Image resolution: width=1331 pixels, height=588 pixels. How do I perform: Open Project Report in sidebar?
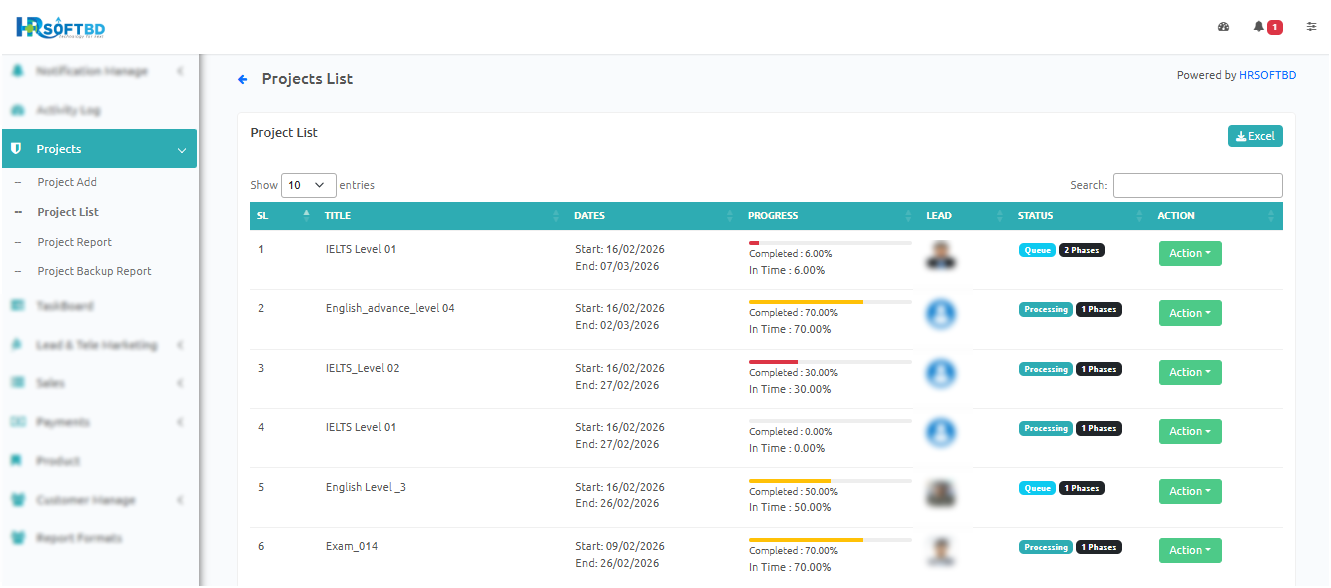coord(74,242)
